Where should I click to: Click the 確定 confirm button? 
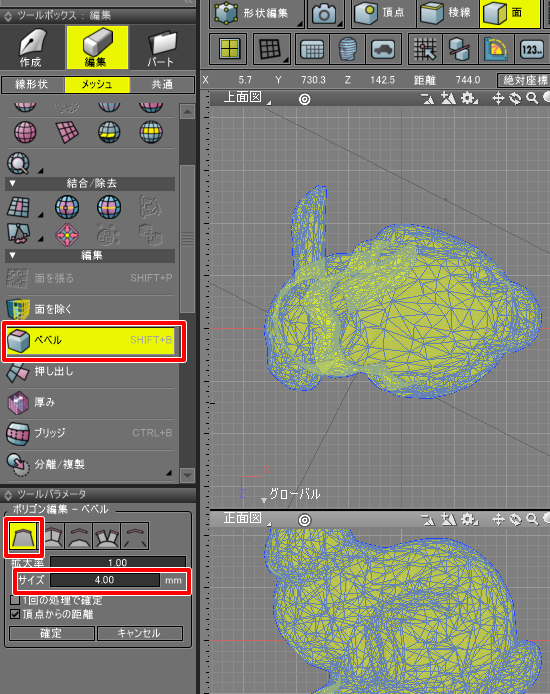coord(51,633)
